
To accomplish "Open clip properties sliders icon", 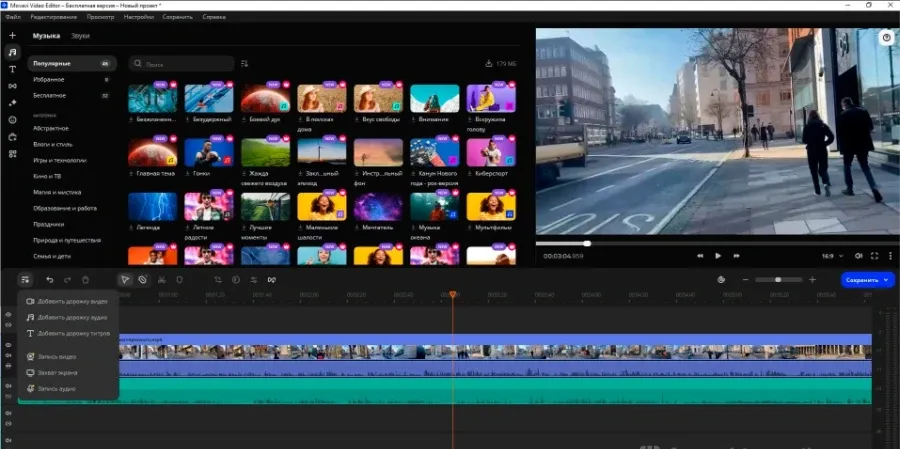I will click(x=253, y=280).
